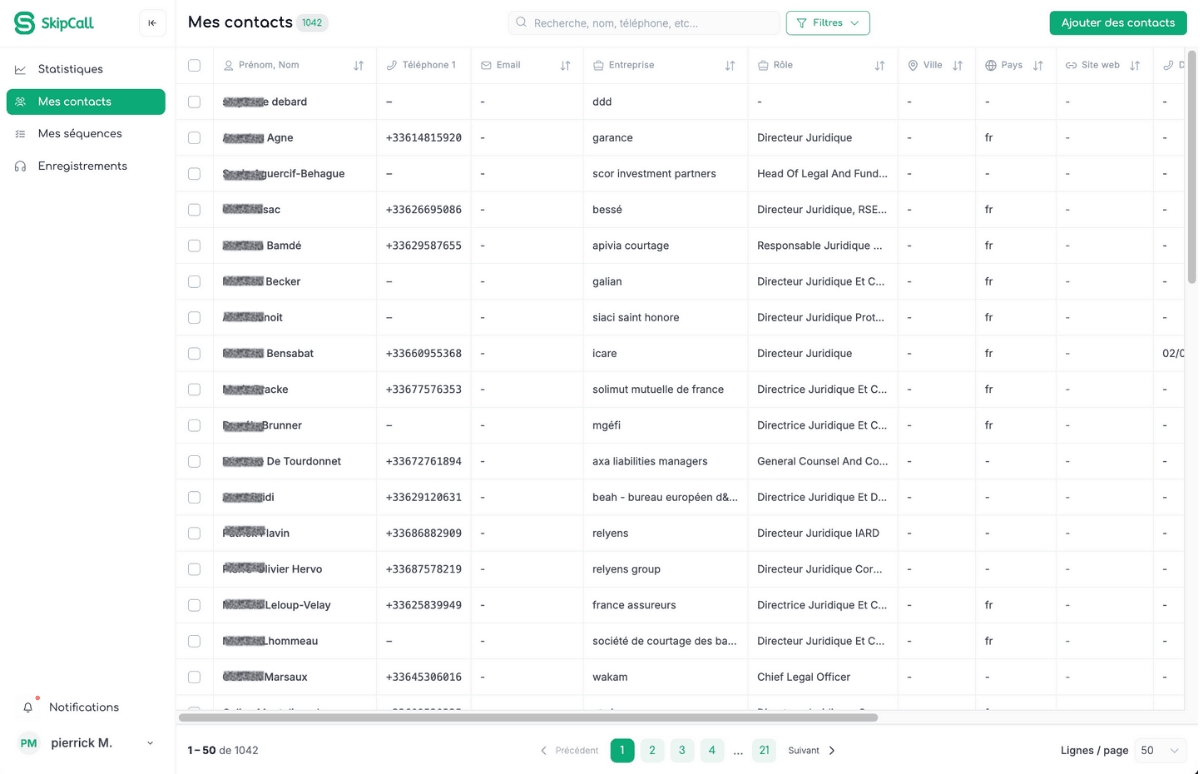Sort by Ville column arrows
Viewport: 1200px width, 774px height.
(958, 66)
